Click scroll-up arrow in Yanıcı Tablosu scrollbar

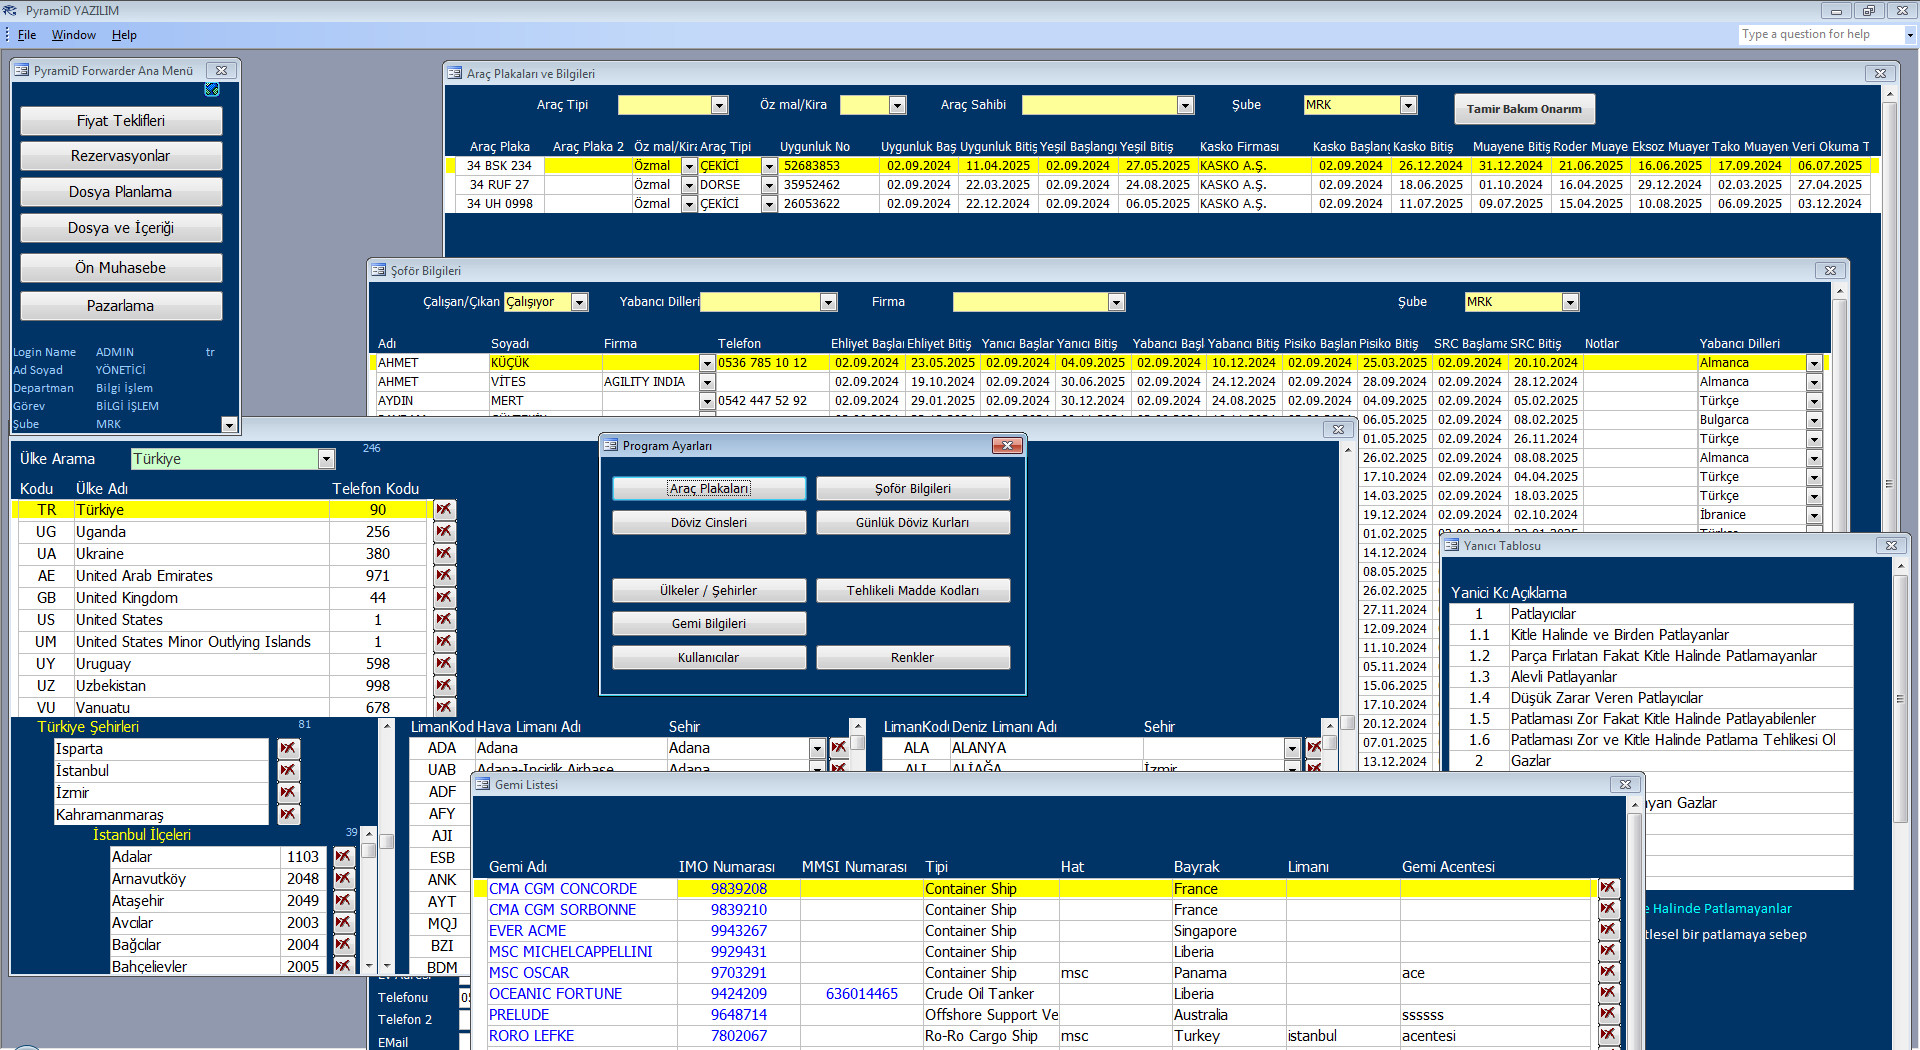tap(1900, 568)
